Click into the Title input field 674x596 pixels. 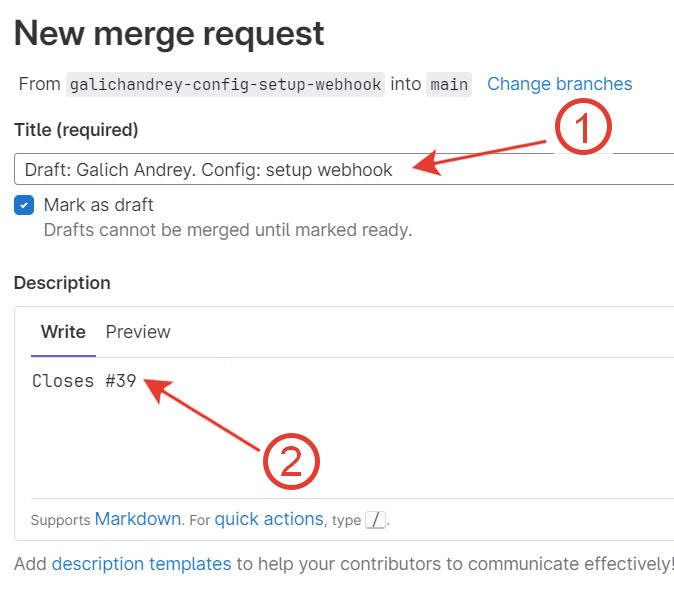(344, 169)
